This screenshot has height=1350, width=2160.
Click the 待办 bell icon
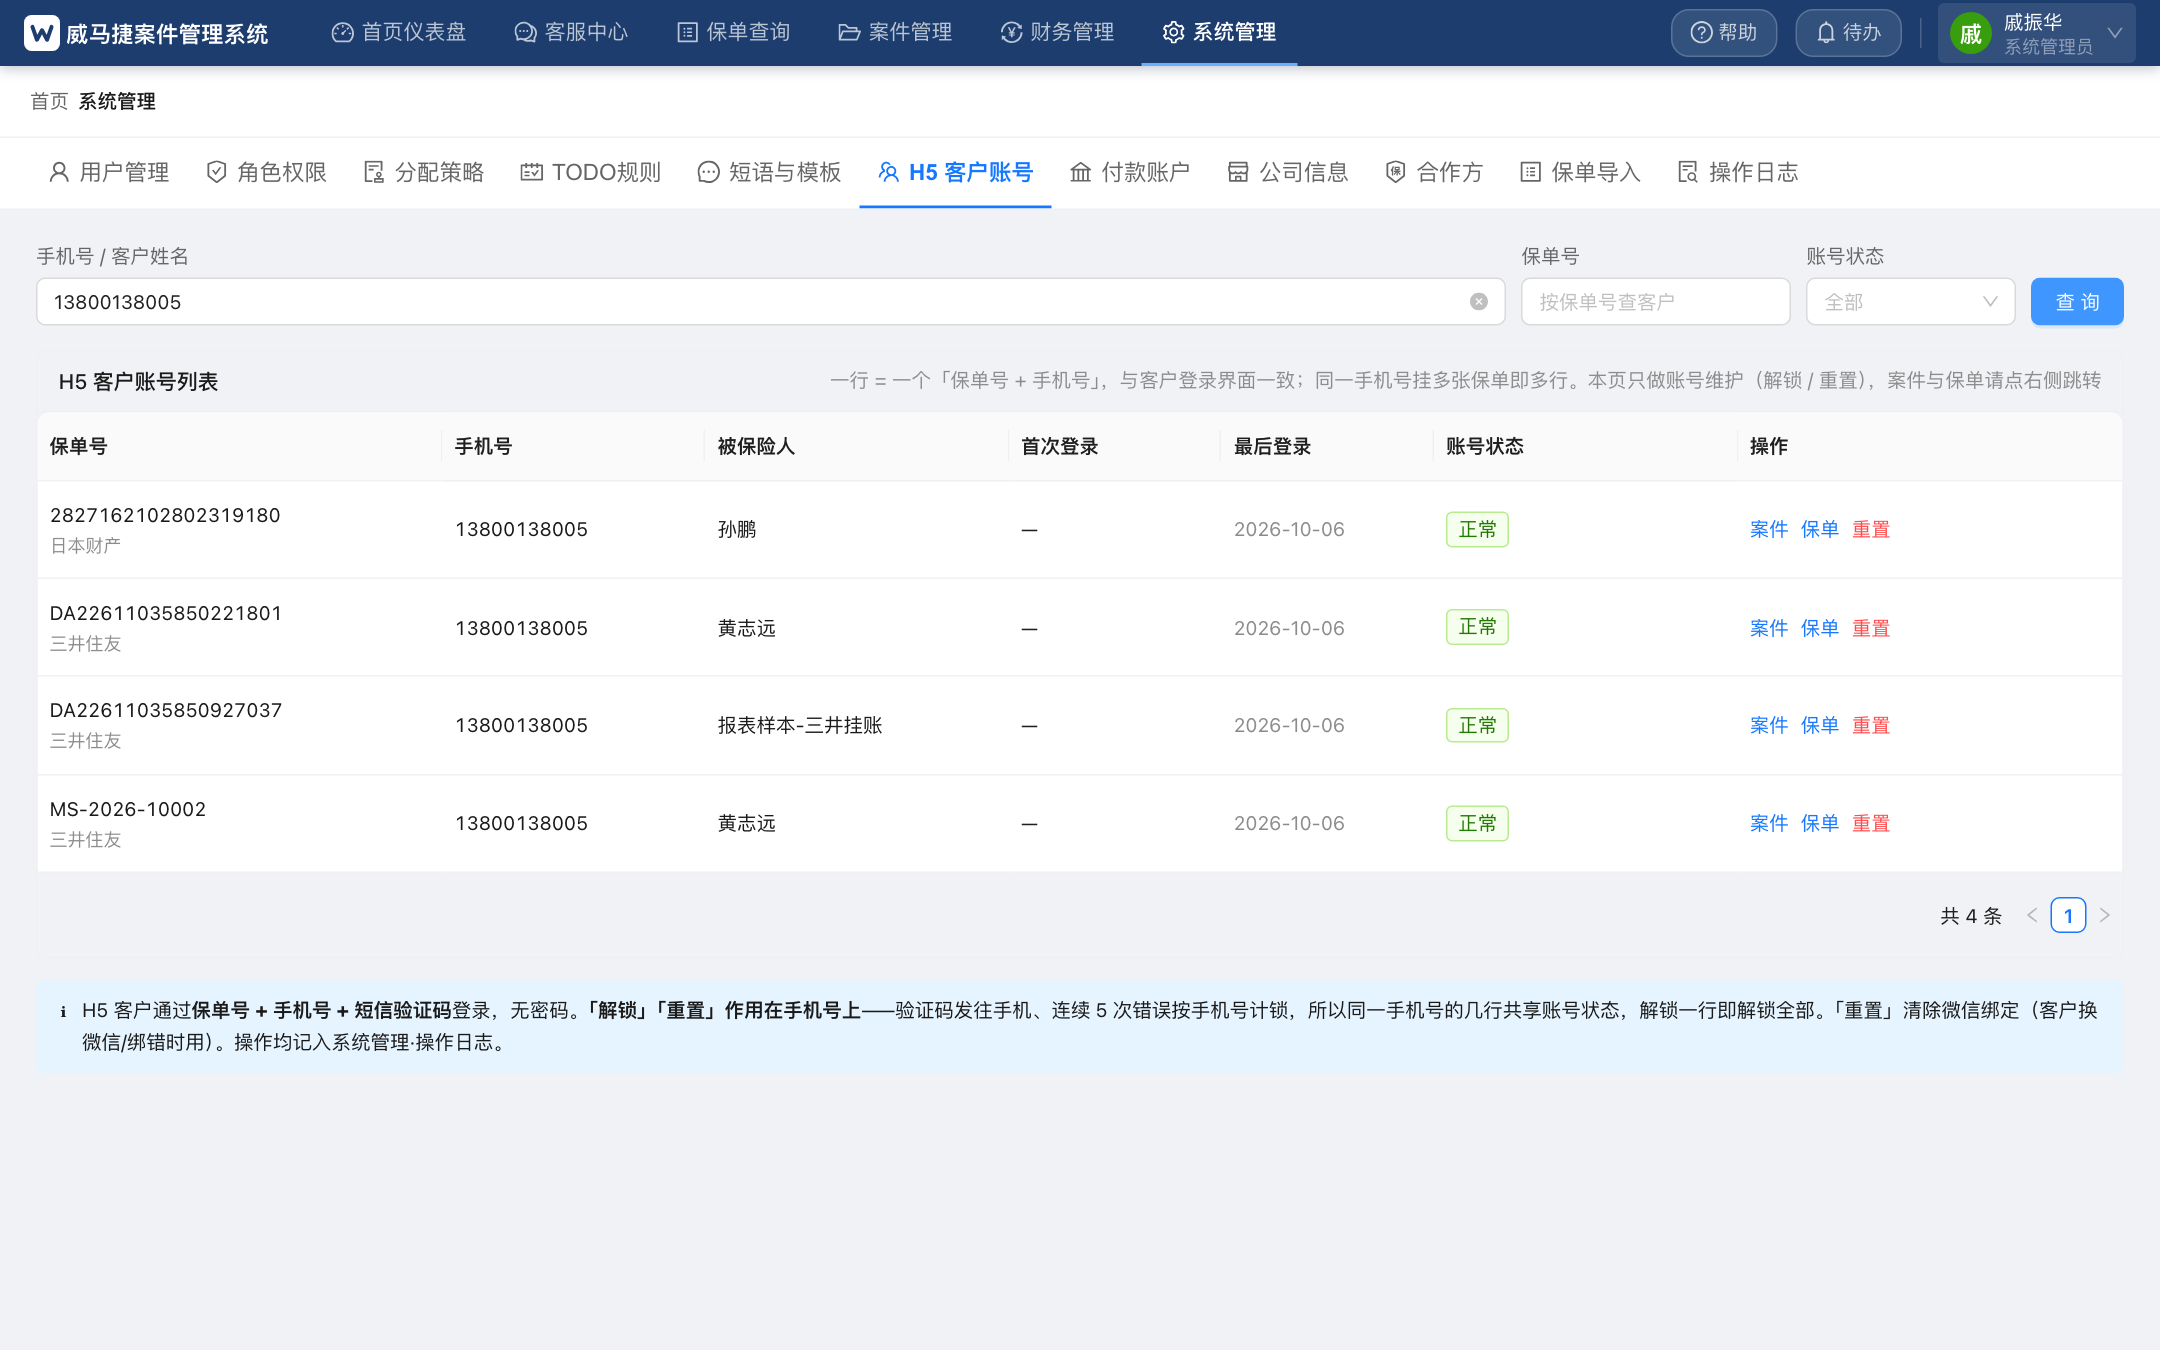[1826, 33]
